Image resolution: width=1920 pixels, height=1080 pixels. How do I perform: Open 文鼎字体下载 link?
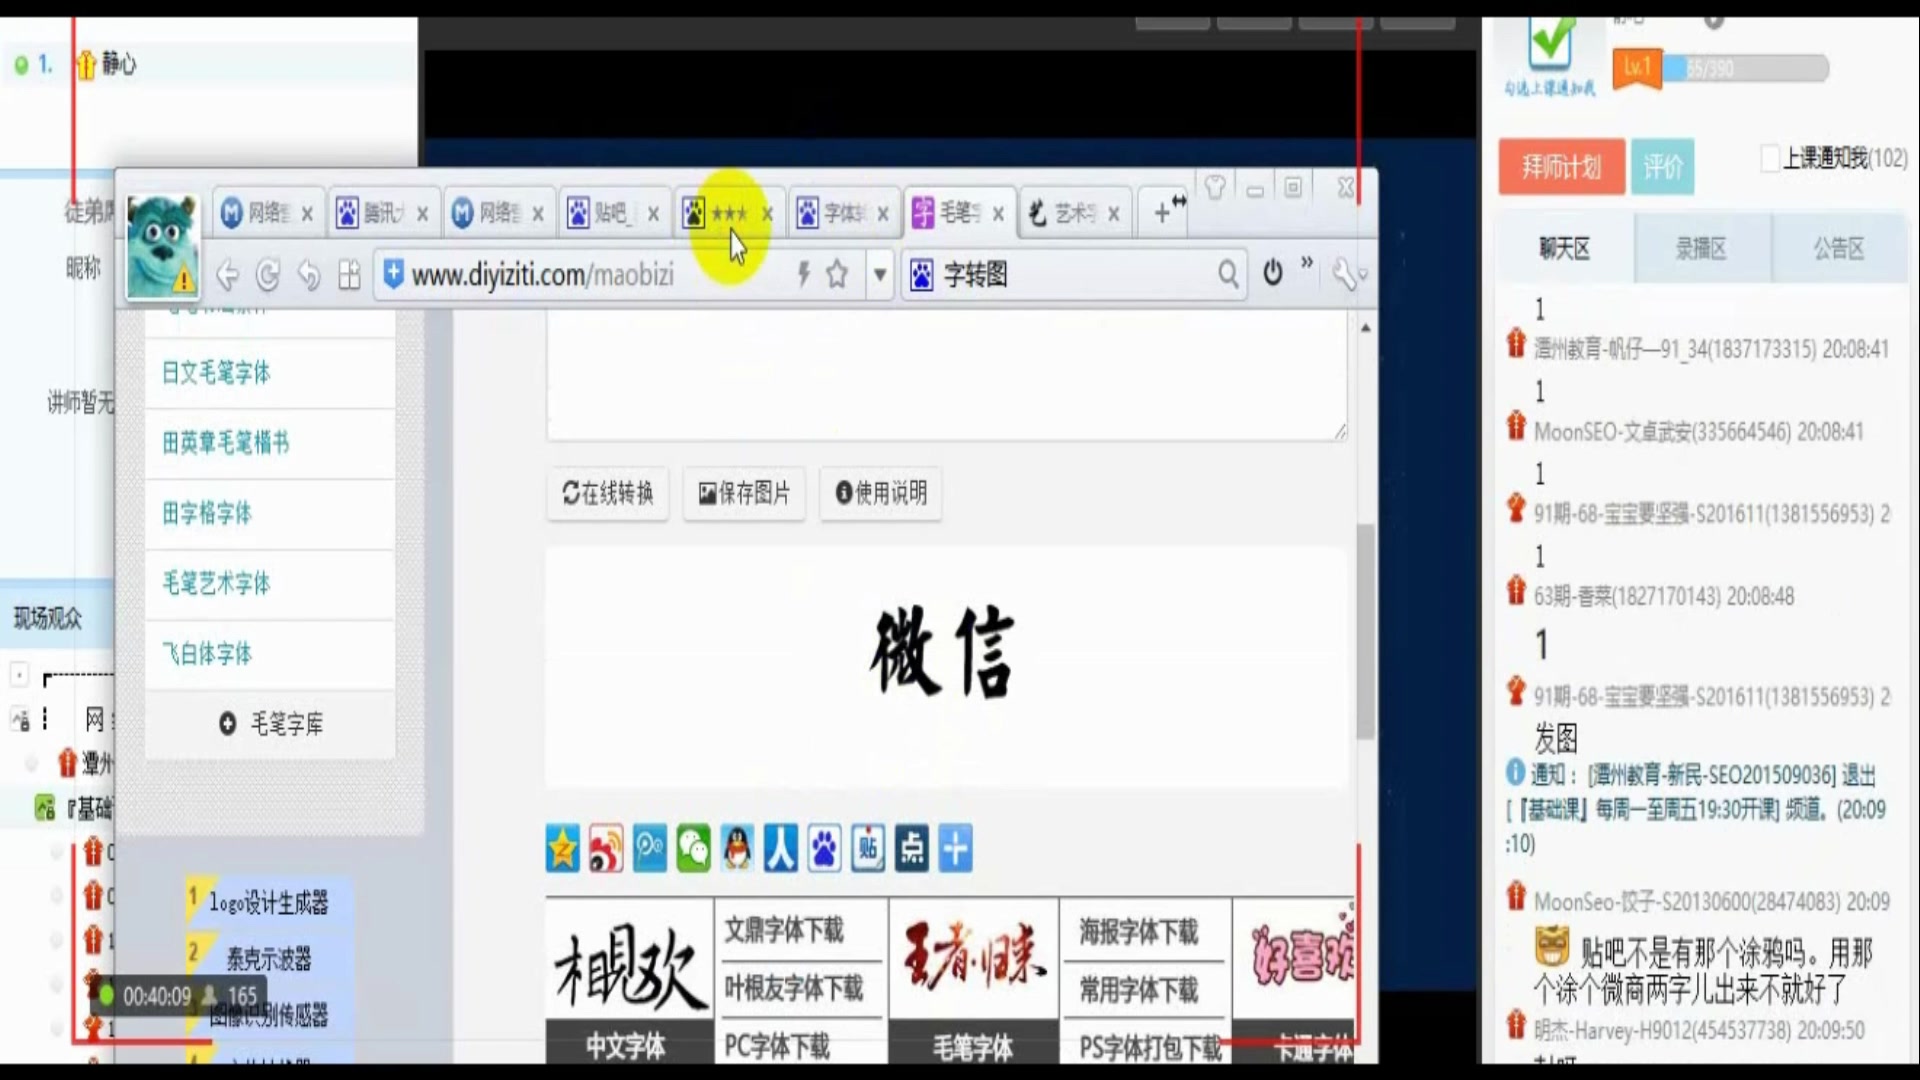(x=784, y=931)
